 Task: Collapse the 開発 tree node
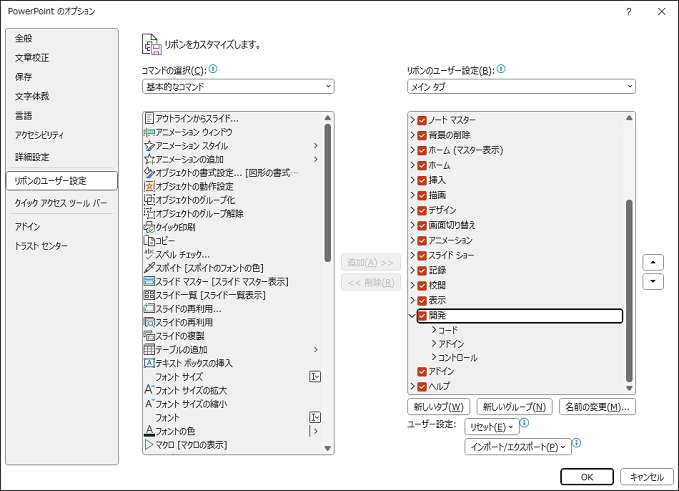click(412, 316)
